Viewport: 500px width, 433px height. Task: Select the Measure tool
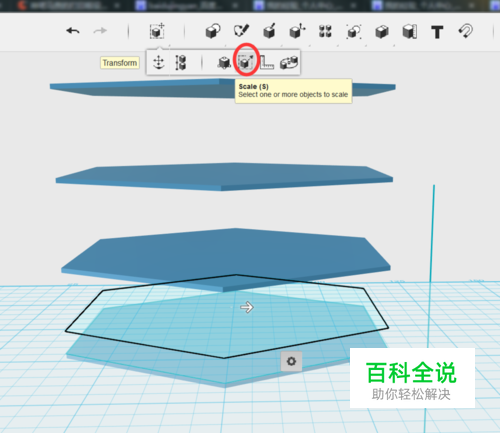pyautogui.click(x=410, y=32)
